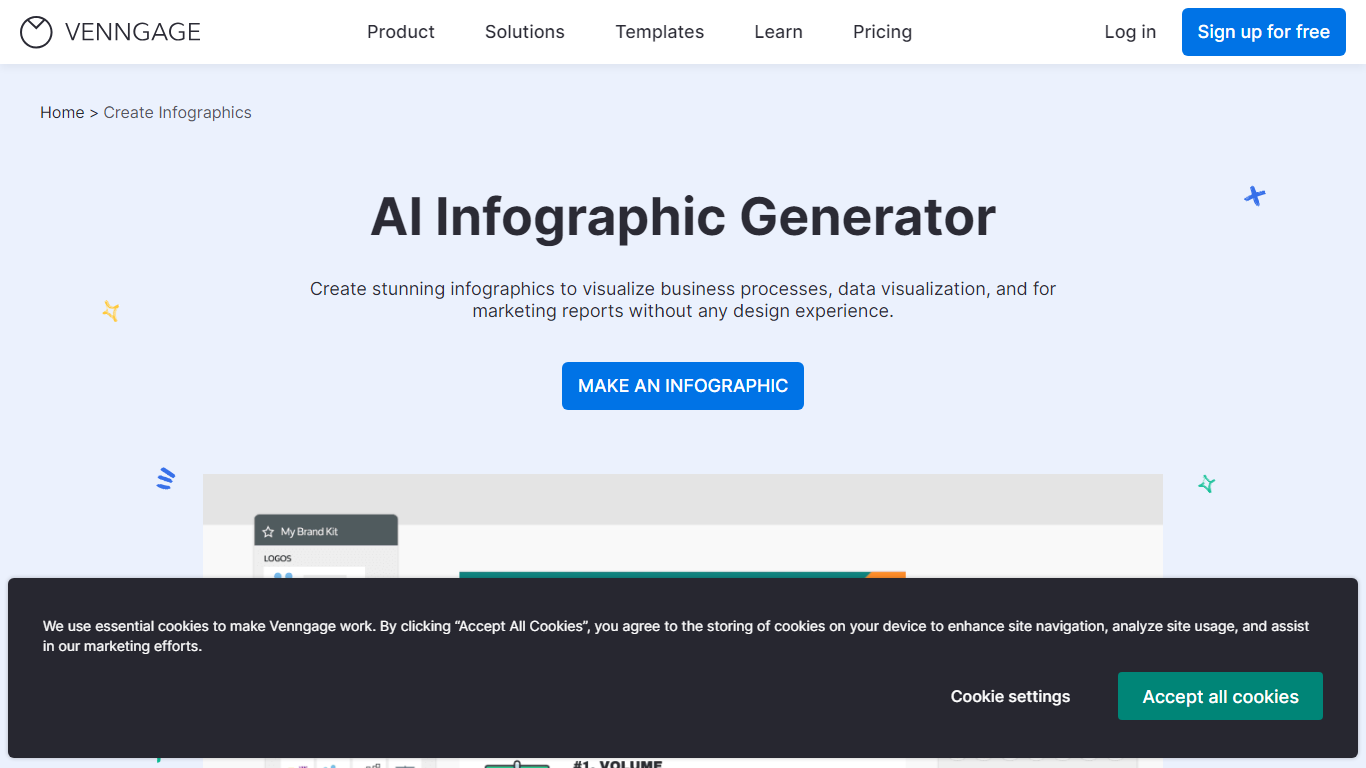Click the green sparkle decoration on the right

tap(1207, 484)
